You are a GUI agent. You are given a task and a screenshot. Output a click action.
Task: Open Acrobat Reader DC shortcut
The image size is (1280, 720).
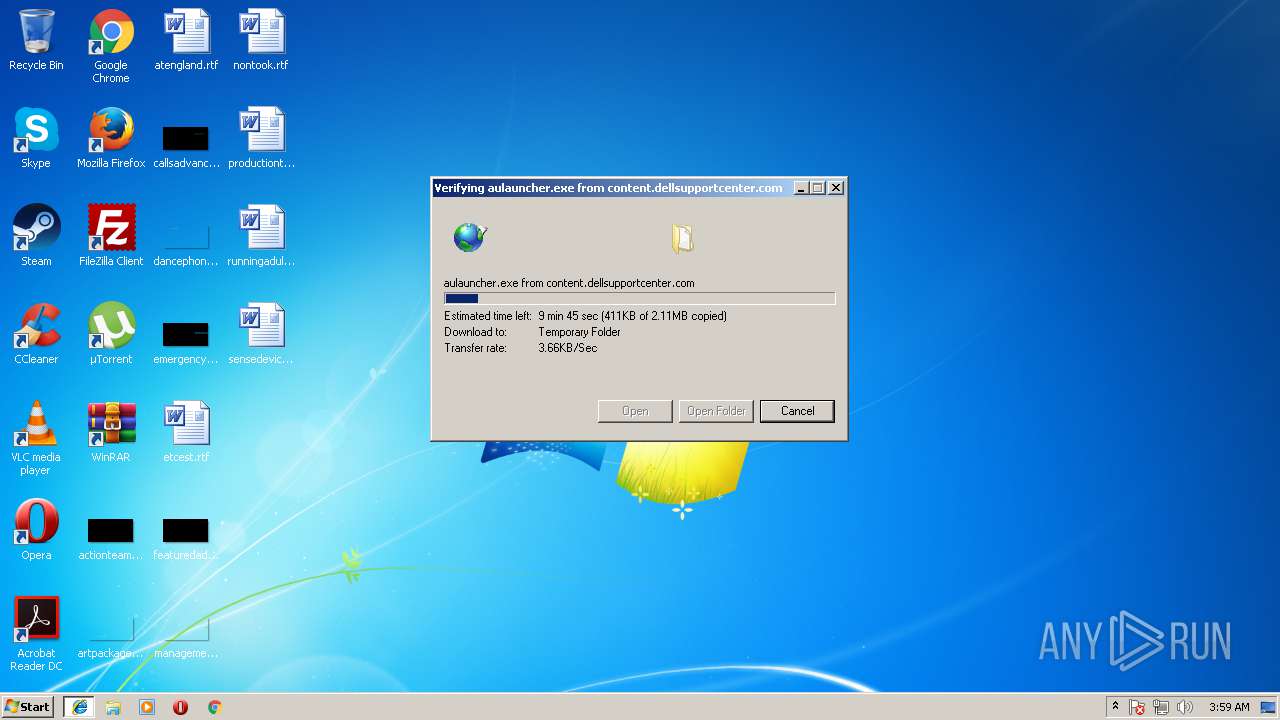pos(36,634)
